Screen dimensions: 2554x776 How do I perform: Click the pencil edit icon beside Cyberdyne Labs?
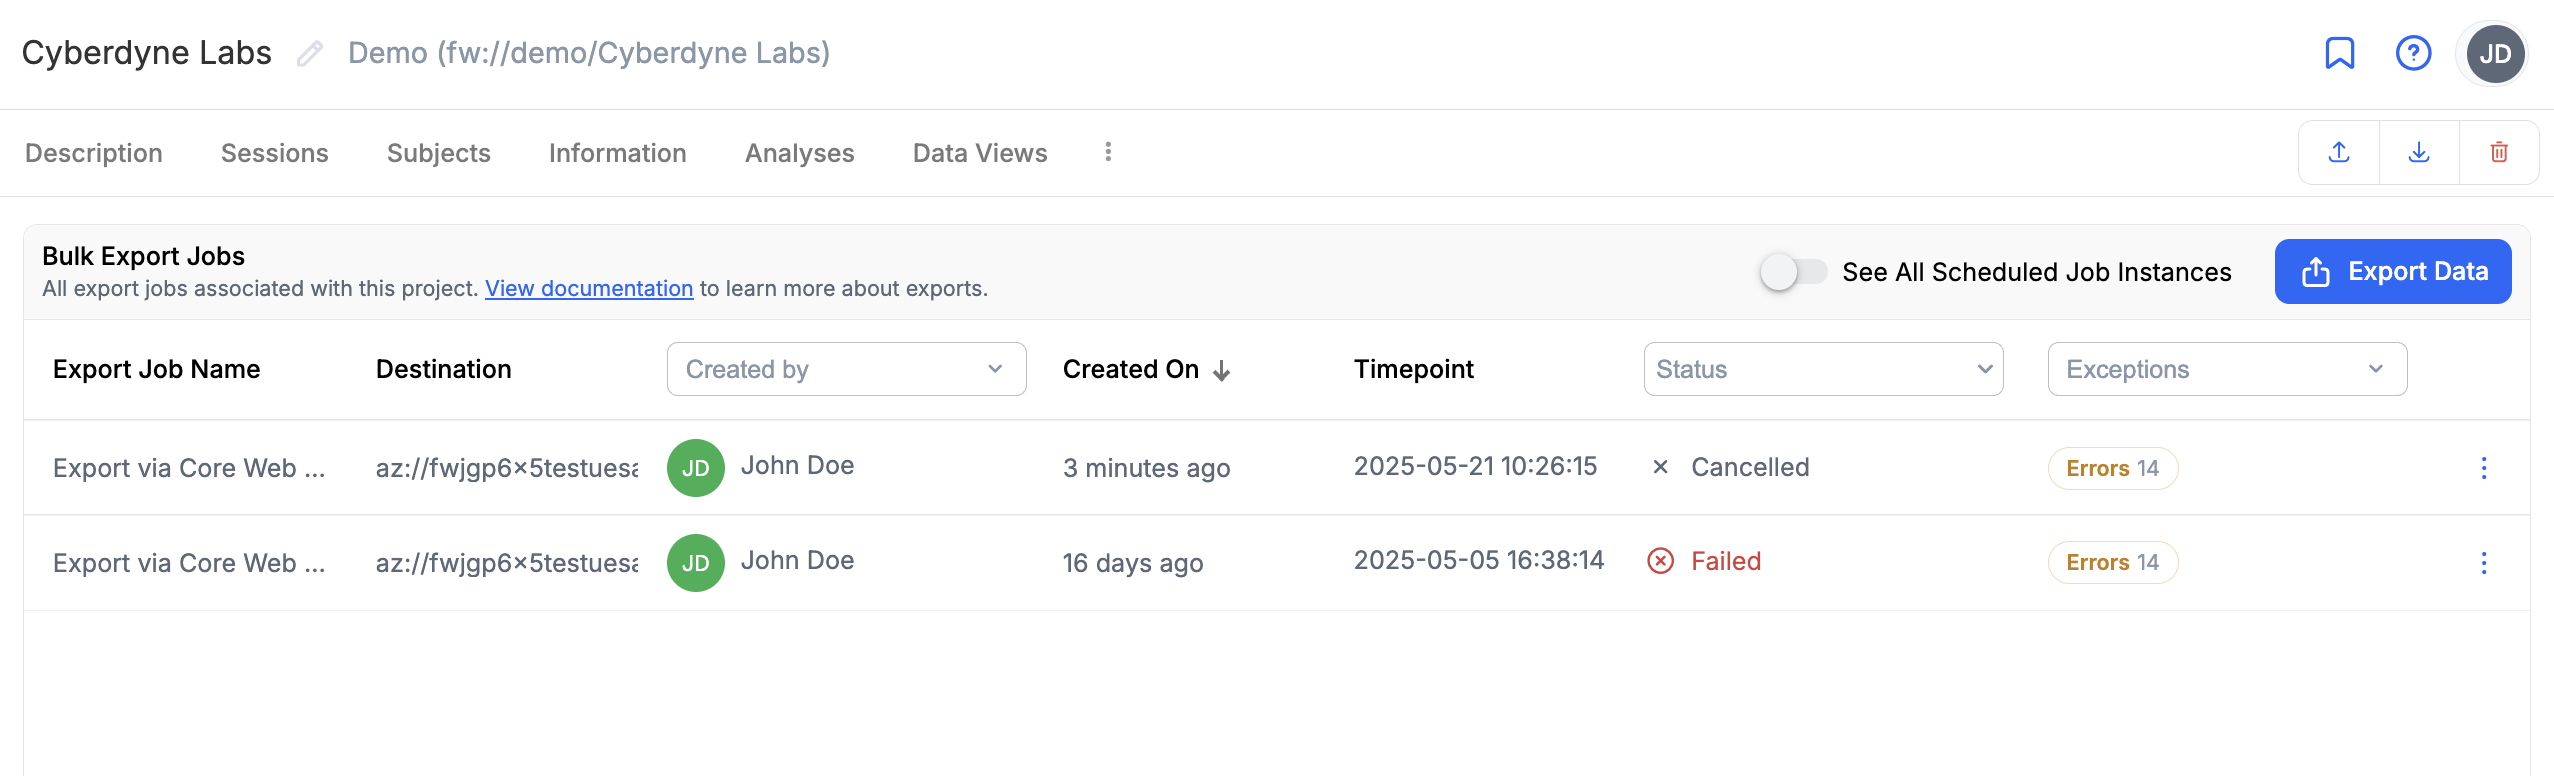(310, 54)
